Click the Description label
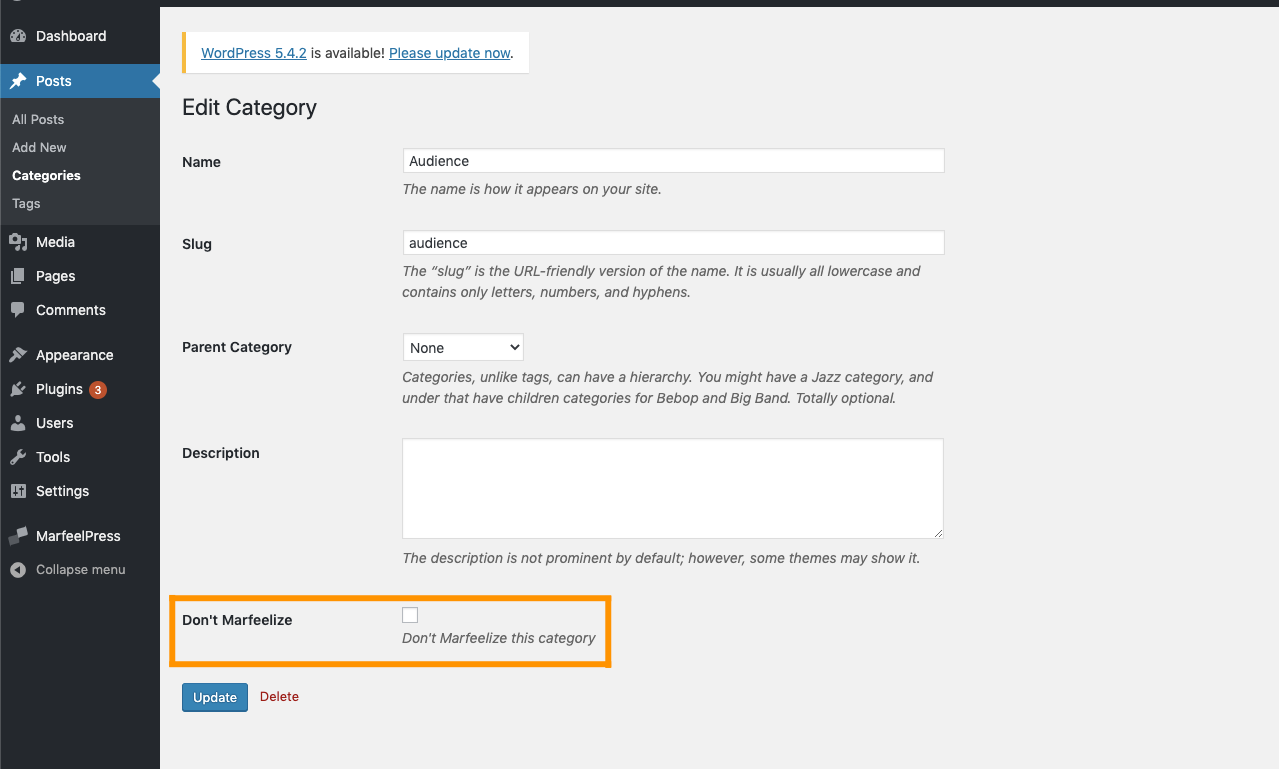Screen dimensions: 1279x769 coord(221,453)
